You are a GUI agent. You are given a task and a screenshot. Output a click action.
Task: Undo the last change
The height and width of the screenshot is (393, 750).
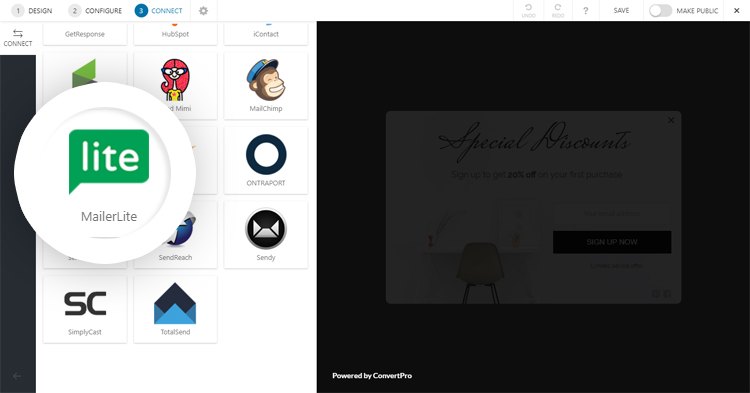point(529,11)
